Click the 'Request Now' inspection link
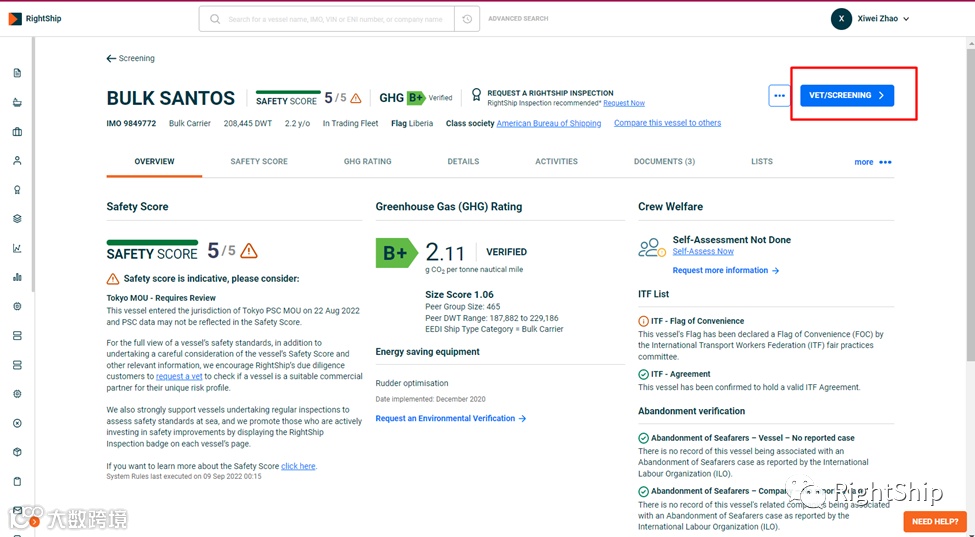The width and height of the screenshot is (975, 537). [x=624, y=103]
